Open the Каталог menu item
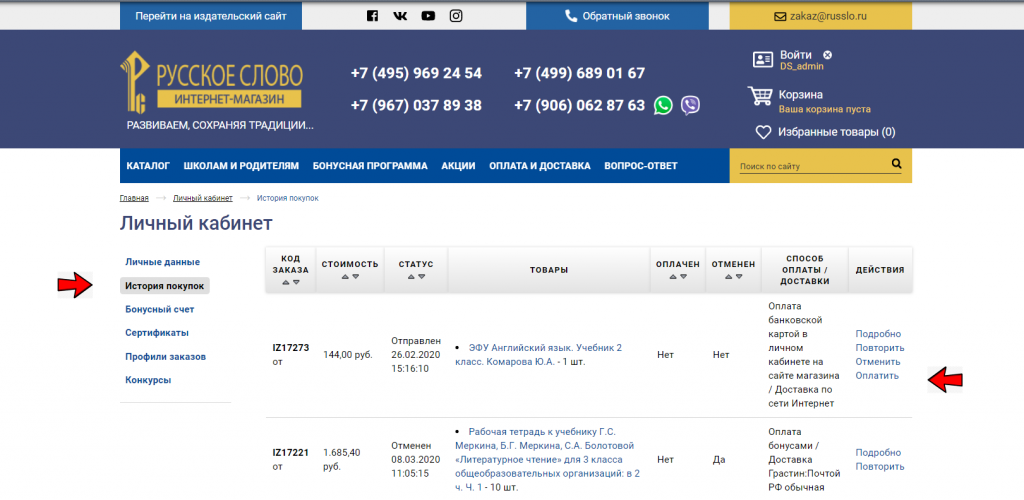This screenshot has height=500, width=1024. point(148,166)
